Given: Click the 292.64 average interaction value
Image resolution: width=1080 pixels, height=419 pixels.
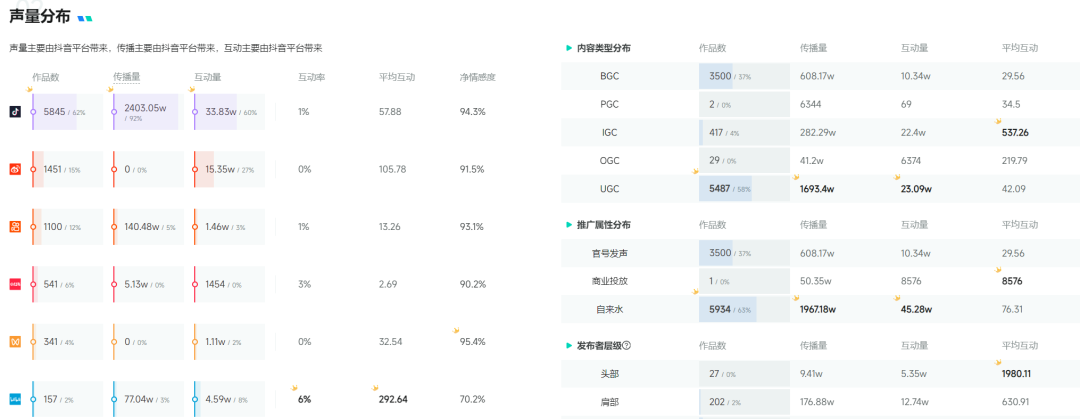Looking at the screenshot, I should (393, 399).
